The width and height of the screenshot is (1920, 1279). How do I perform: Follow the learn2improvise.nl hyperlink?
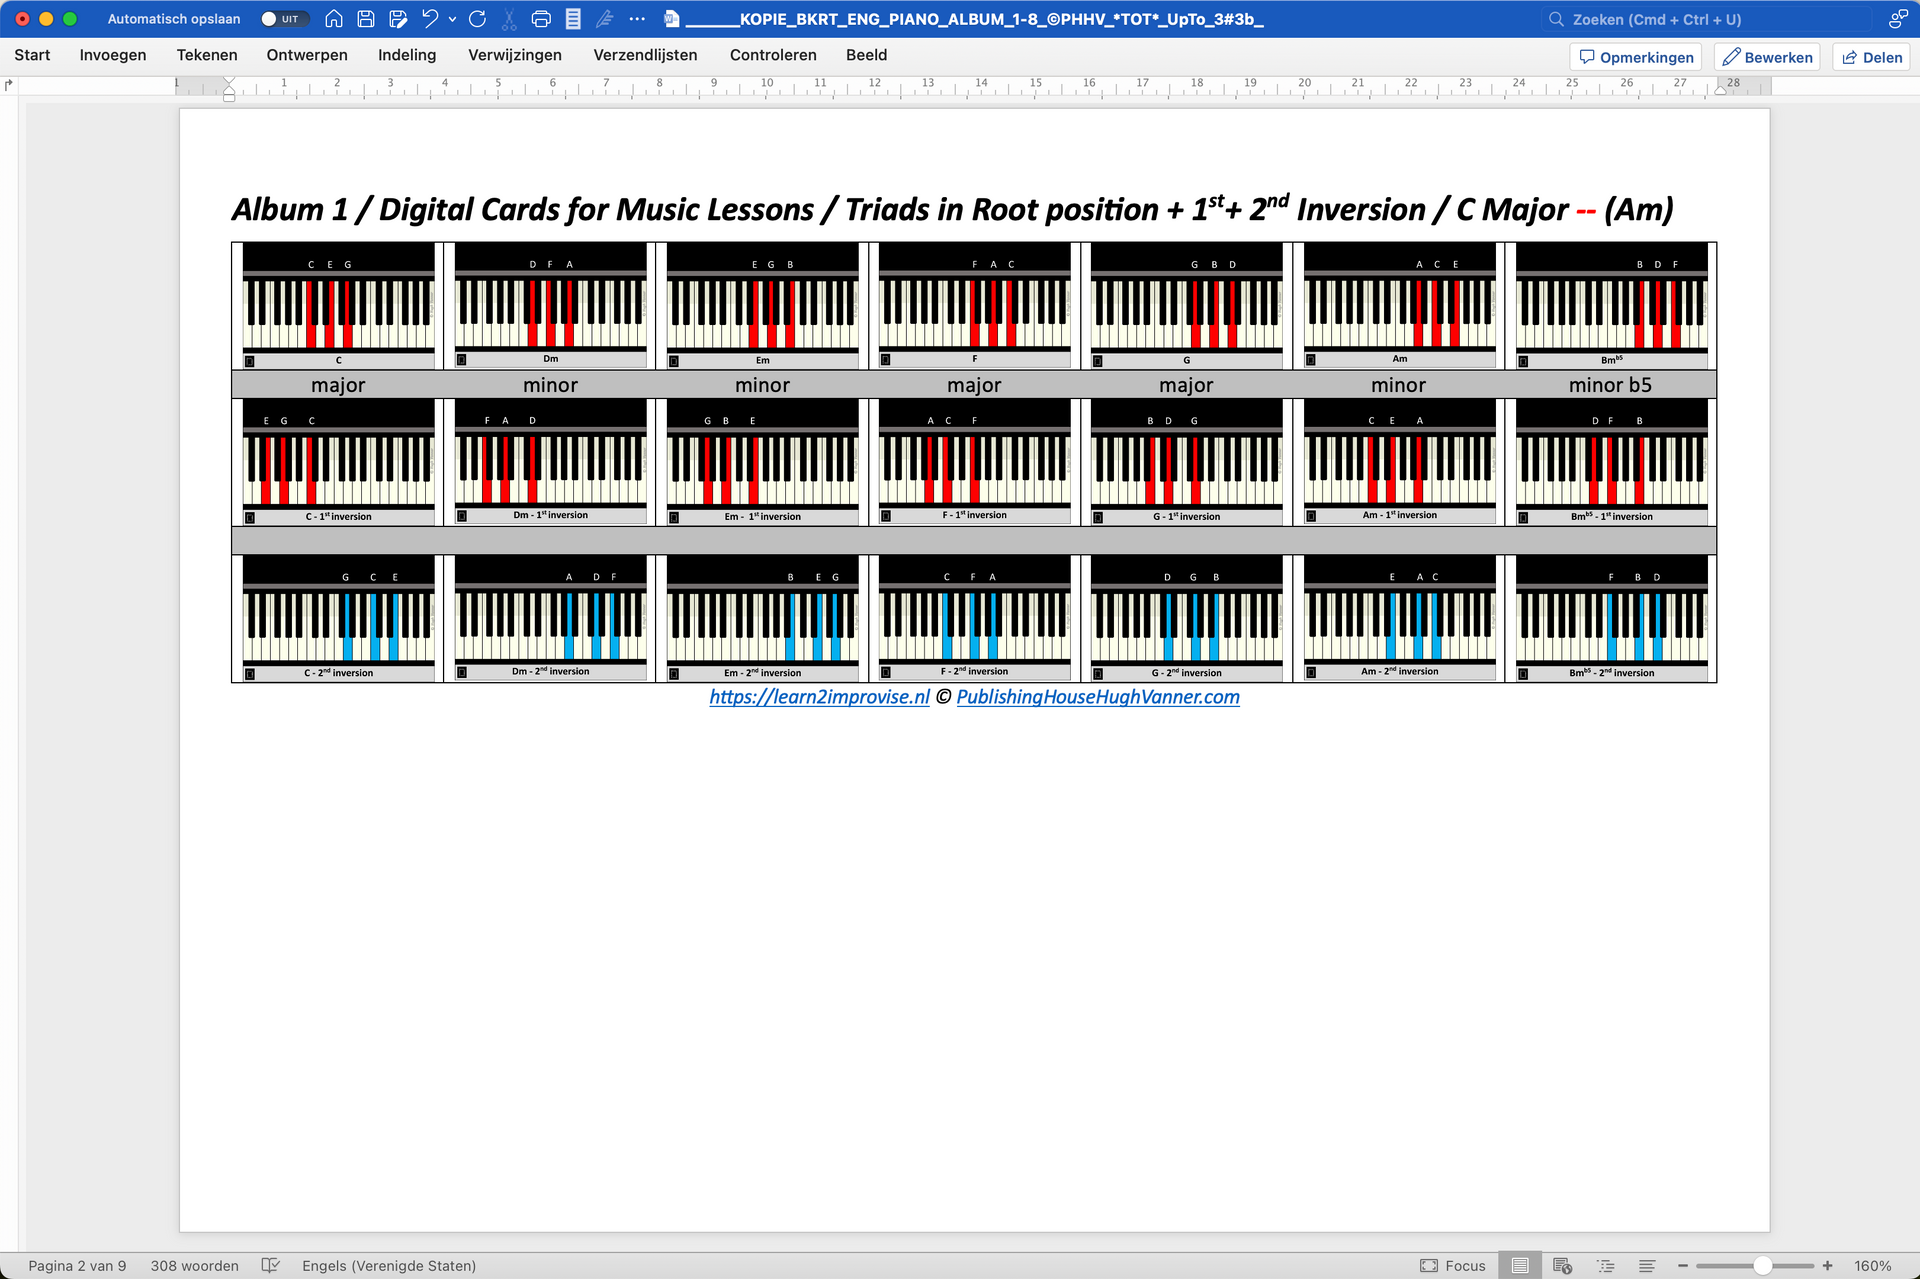point(818,697)
